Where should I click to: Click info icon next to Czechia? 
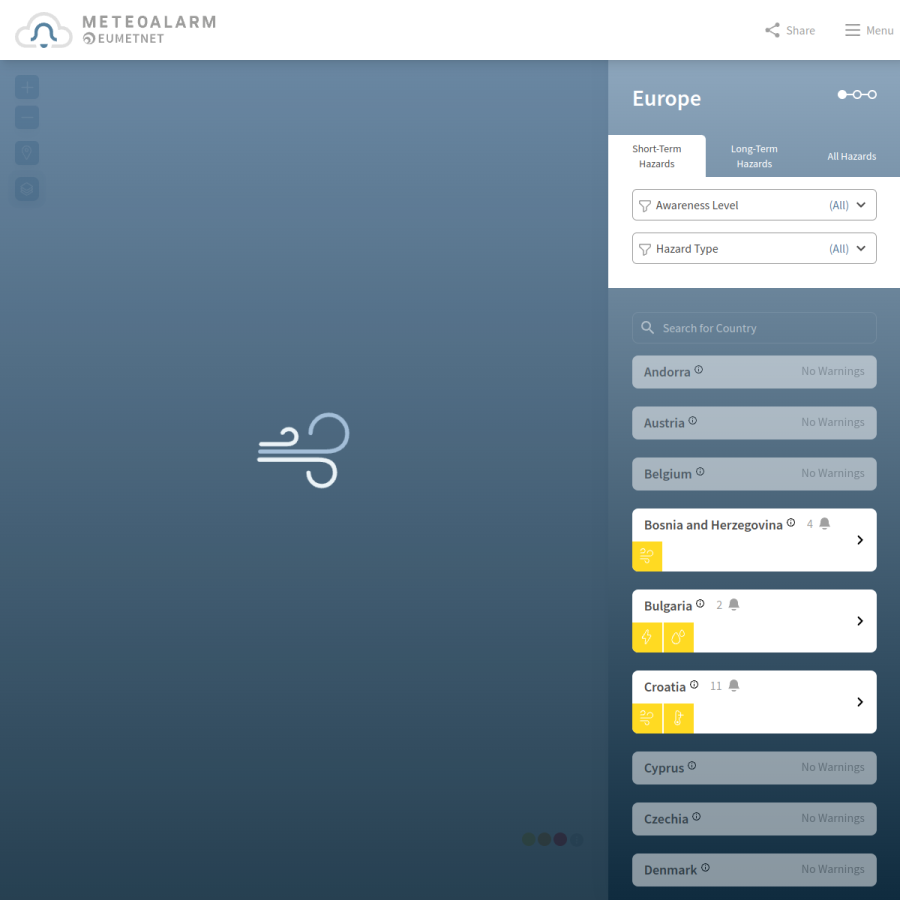pyautogui.click(x=696, y=817)
